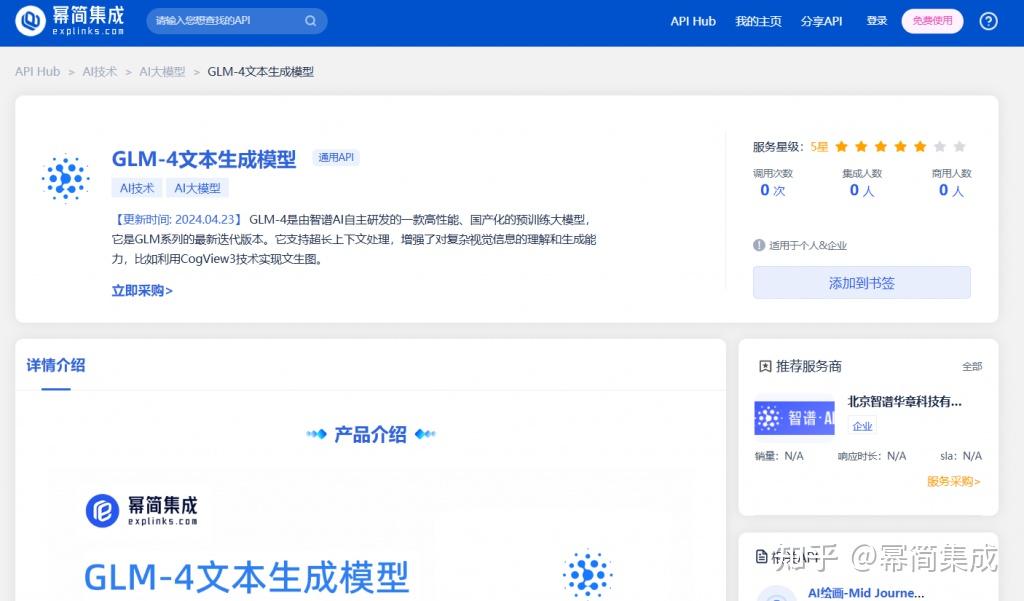Viewport: 1024px width, 601px height.
Task: Click the 免费使用 button
Action: coord(931,20)
